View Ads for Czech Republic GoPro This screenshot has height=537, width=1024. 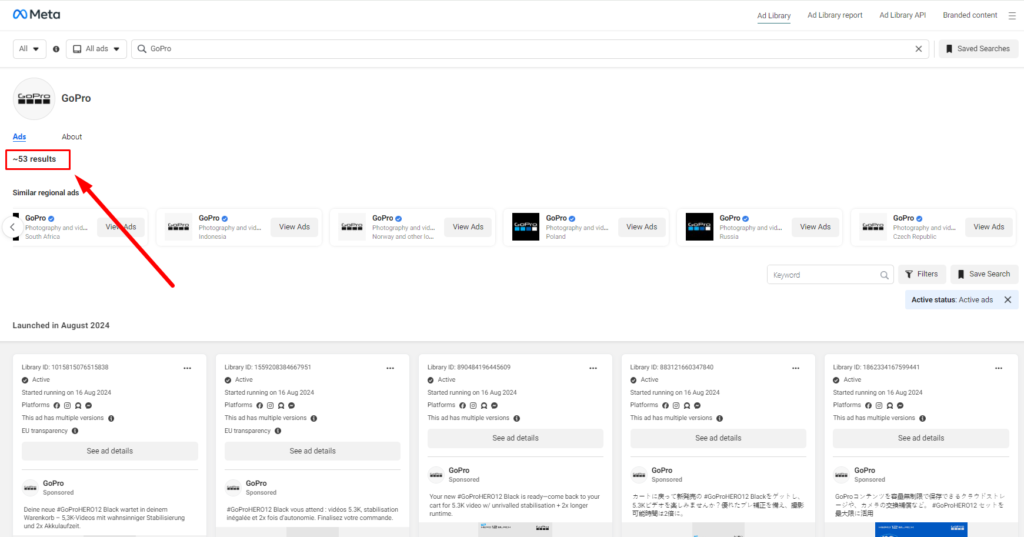click(989, 227)
